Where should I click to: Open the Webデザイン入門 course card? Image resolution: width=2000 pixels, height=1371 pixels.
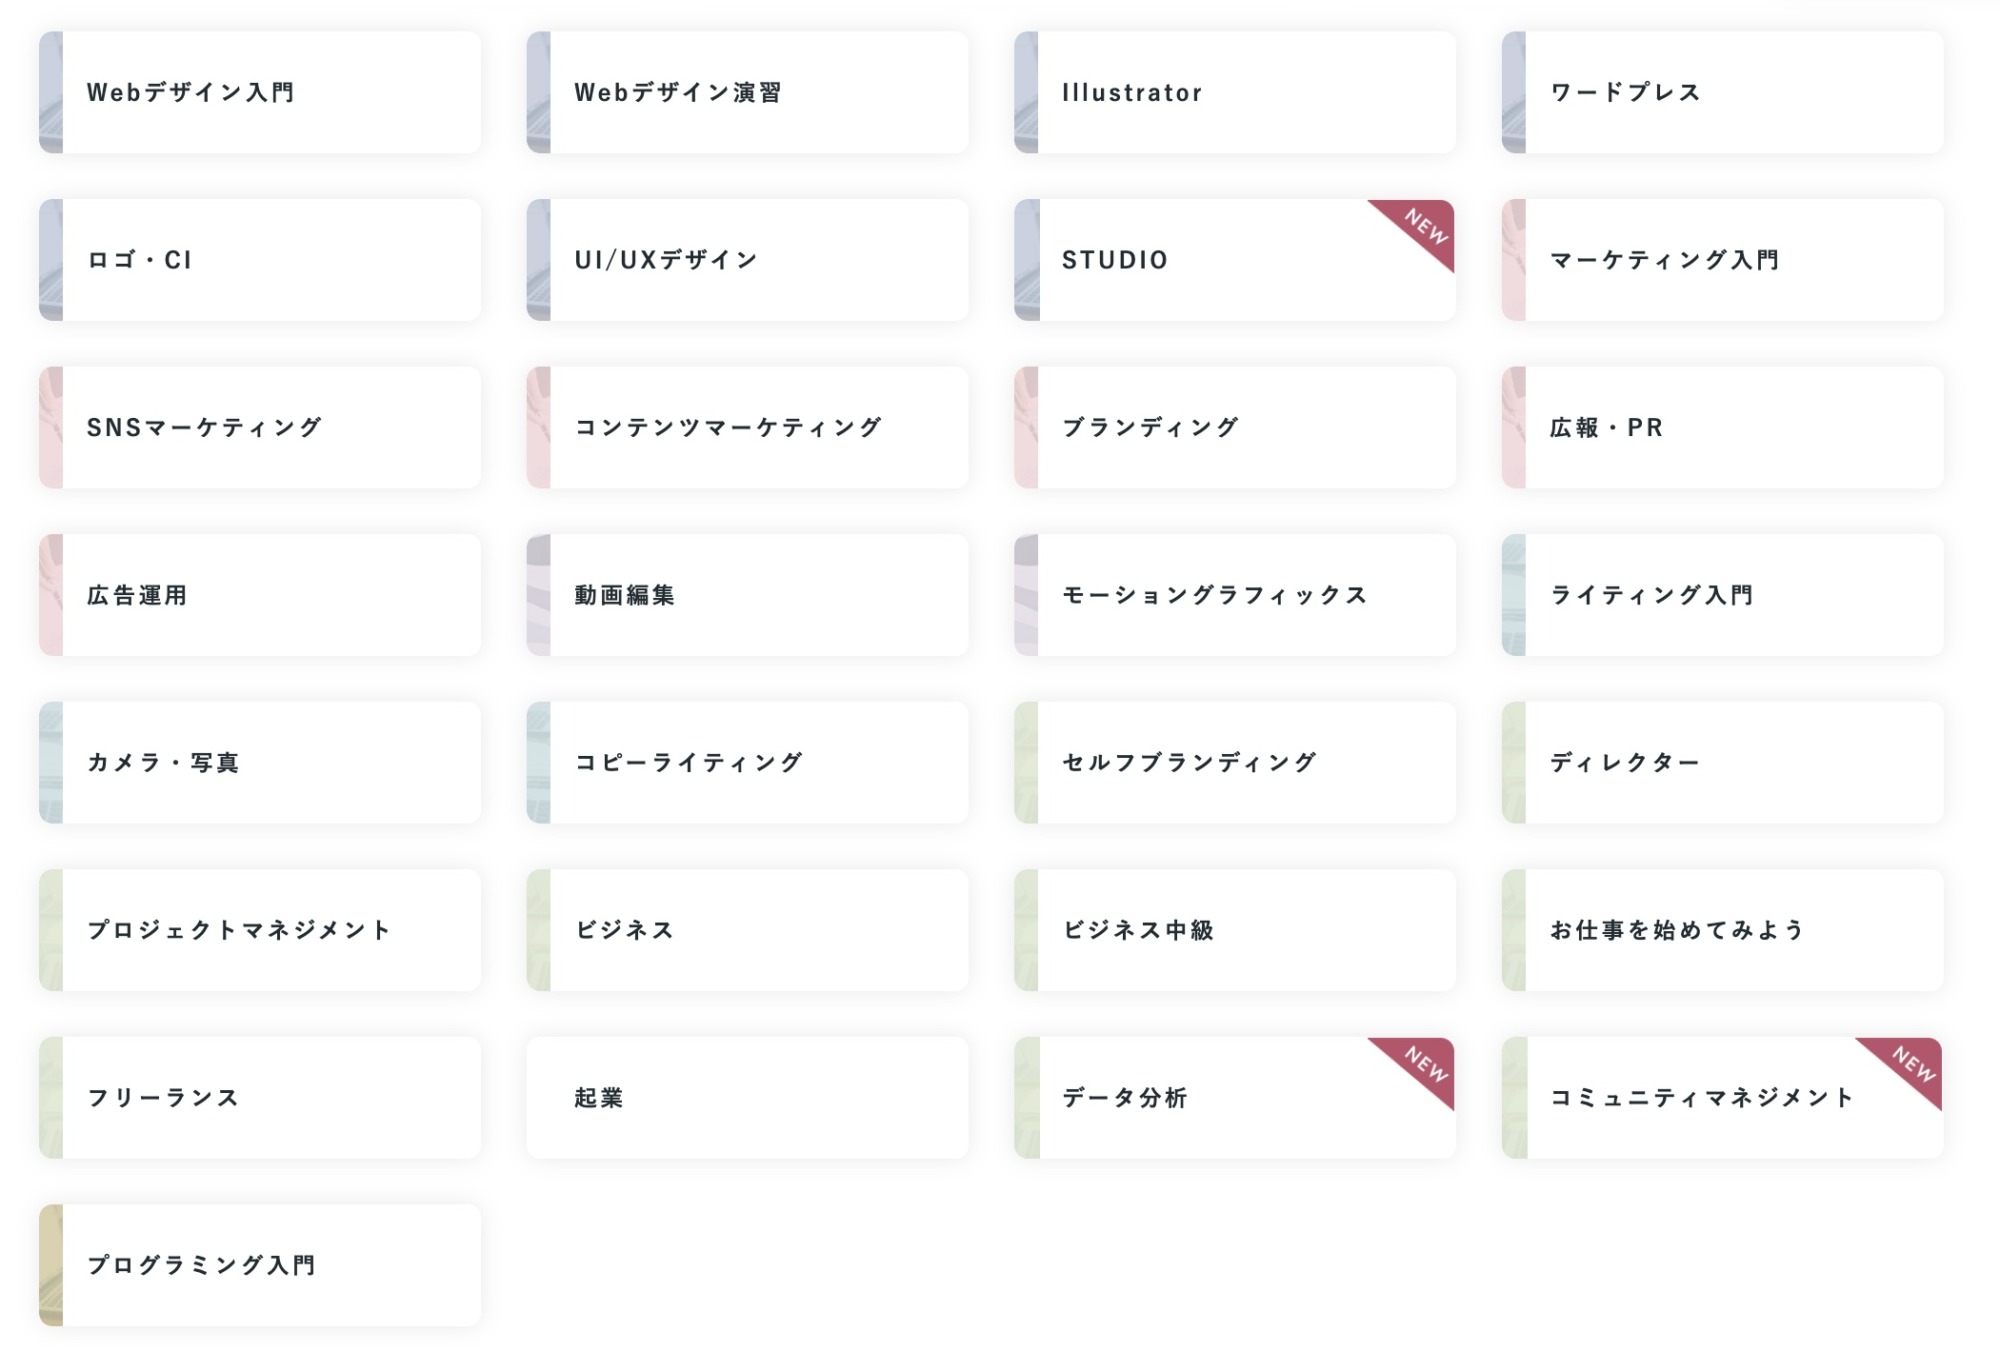click(x=260, y=92)
